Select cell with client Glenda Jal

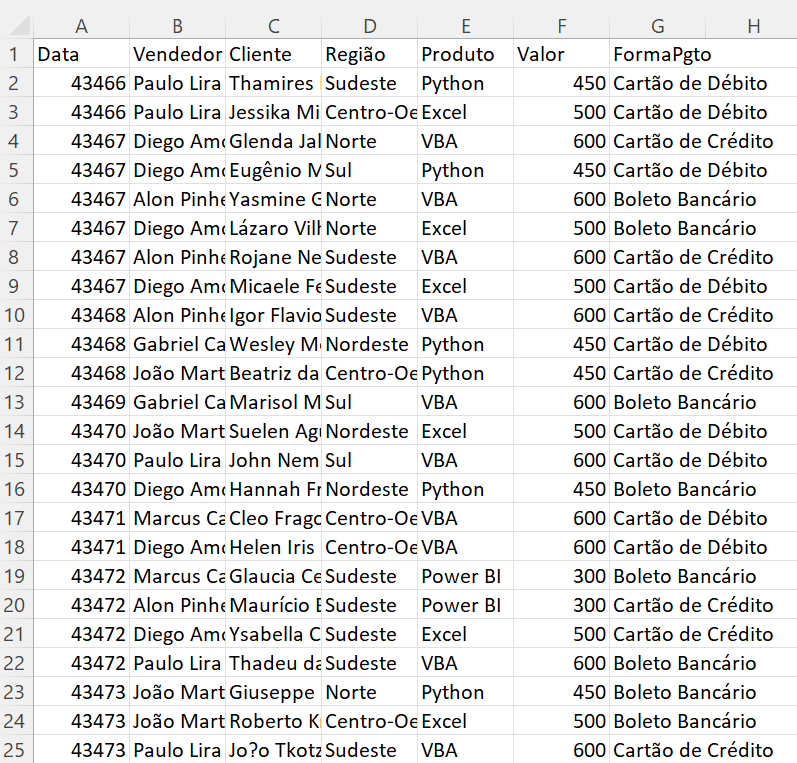click(x=273, y=141)
